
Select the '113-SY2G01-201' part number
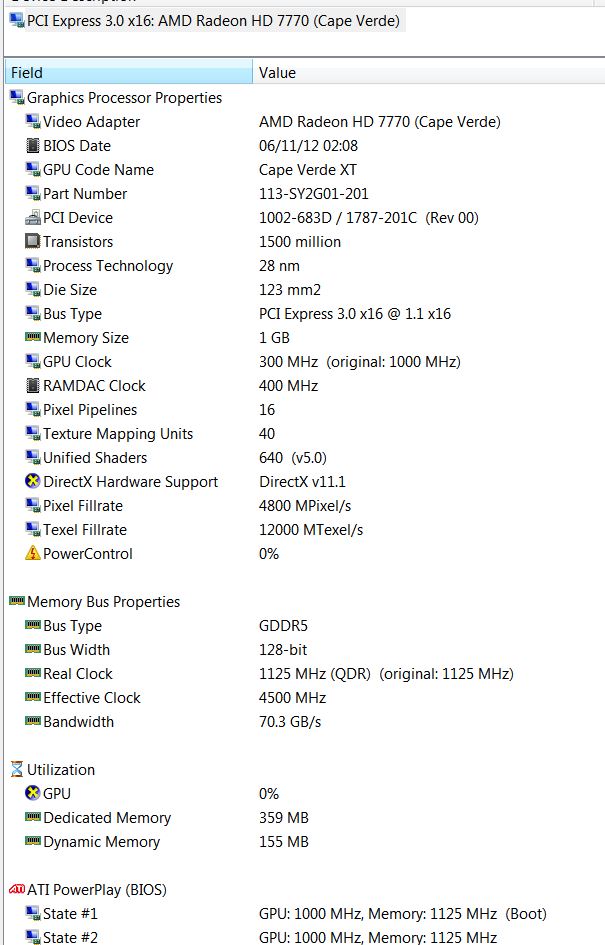[x=313, y=194]
